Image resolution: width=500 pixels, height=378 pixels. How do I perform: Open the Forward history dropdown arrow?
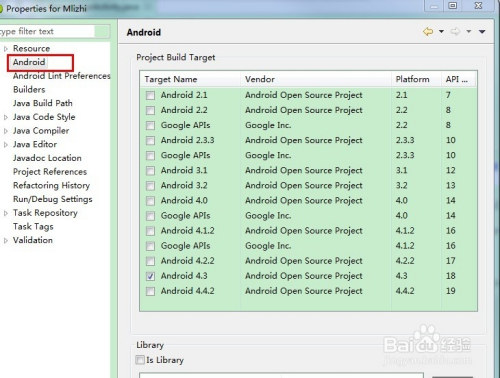(x=469, y=32)
